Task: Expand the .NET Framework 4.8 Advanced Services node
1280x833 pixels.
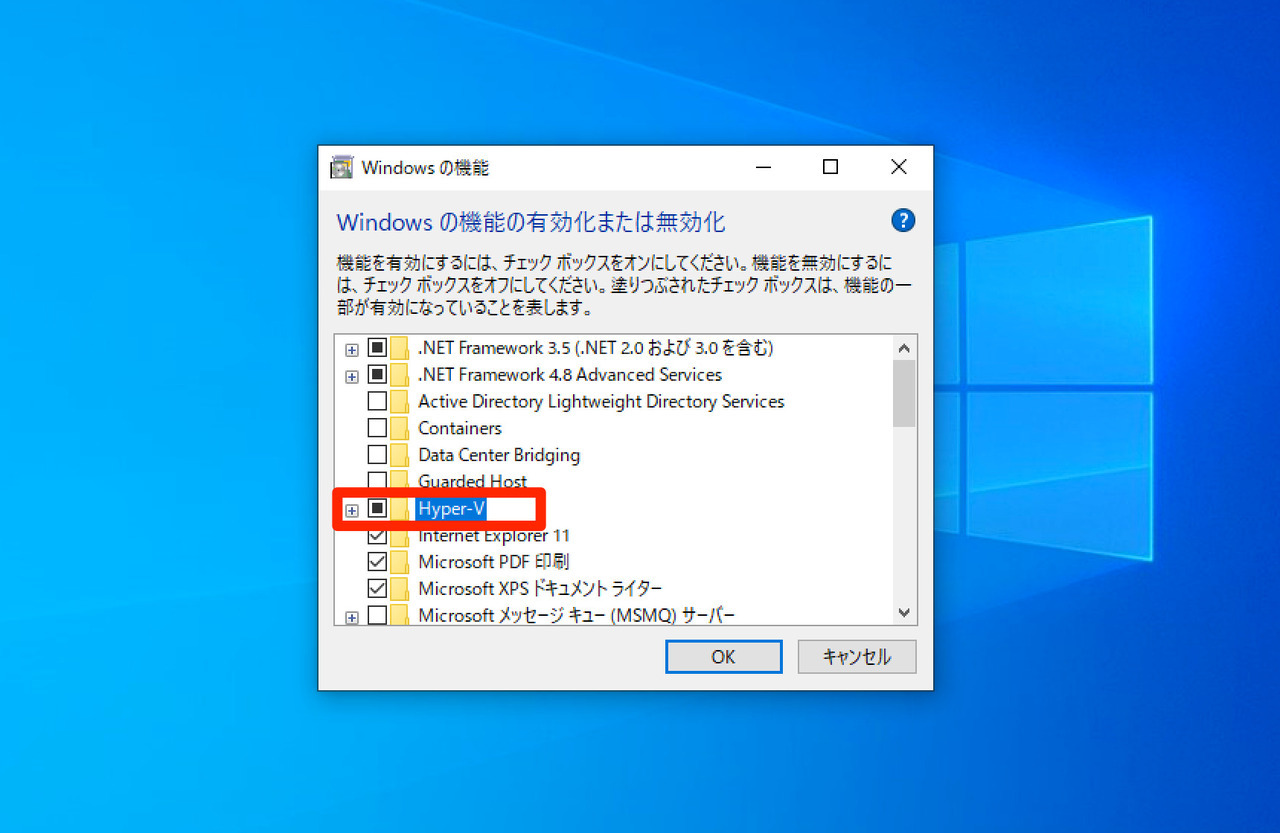Action: point(351,377)
